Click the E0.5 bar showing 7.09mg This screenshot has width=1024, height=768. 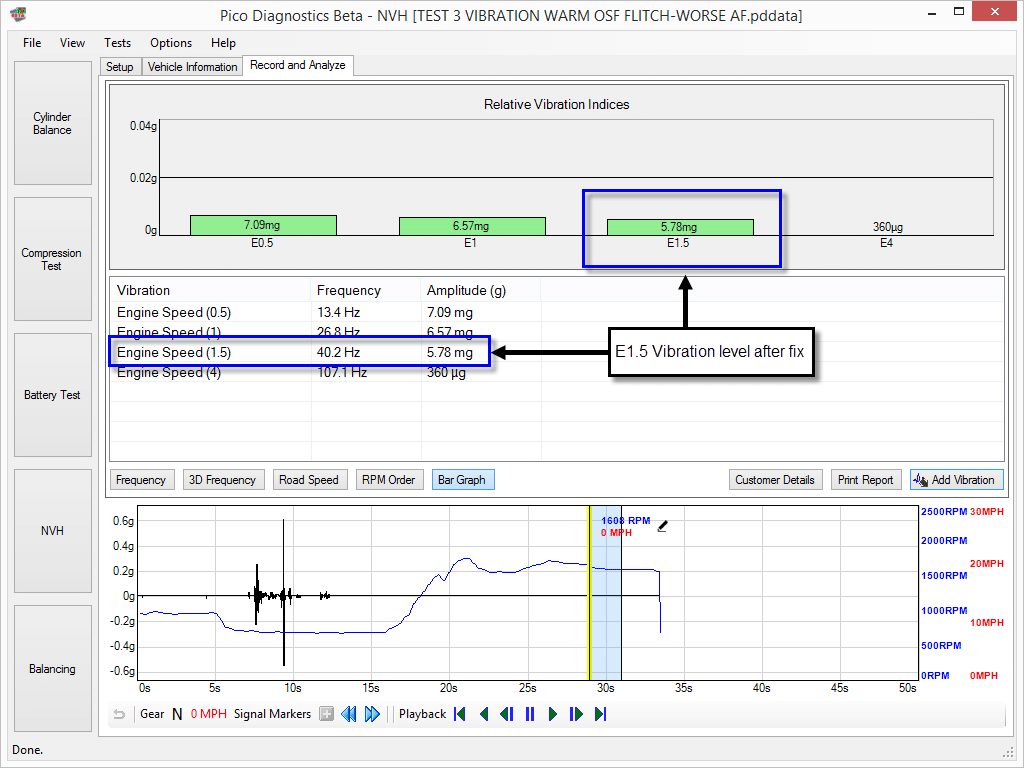[263, 225]
